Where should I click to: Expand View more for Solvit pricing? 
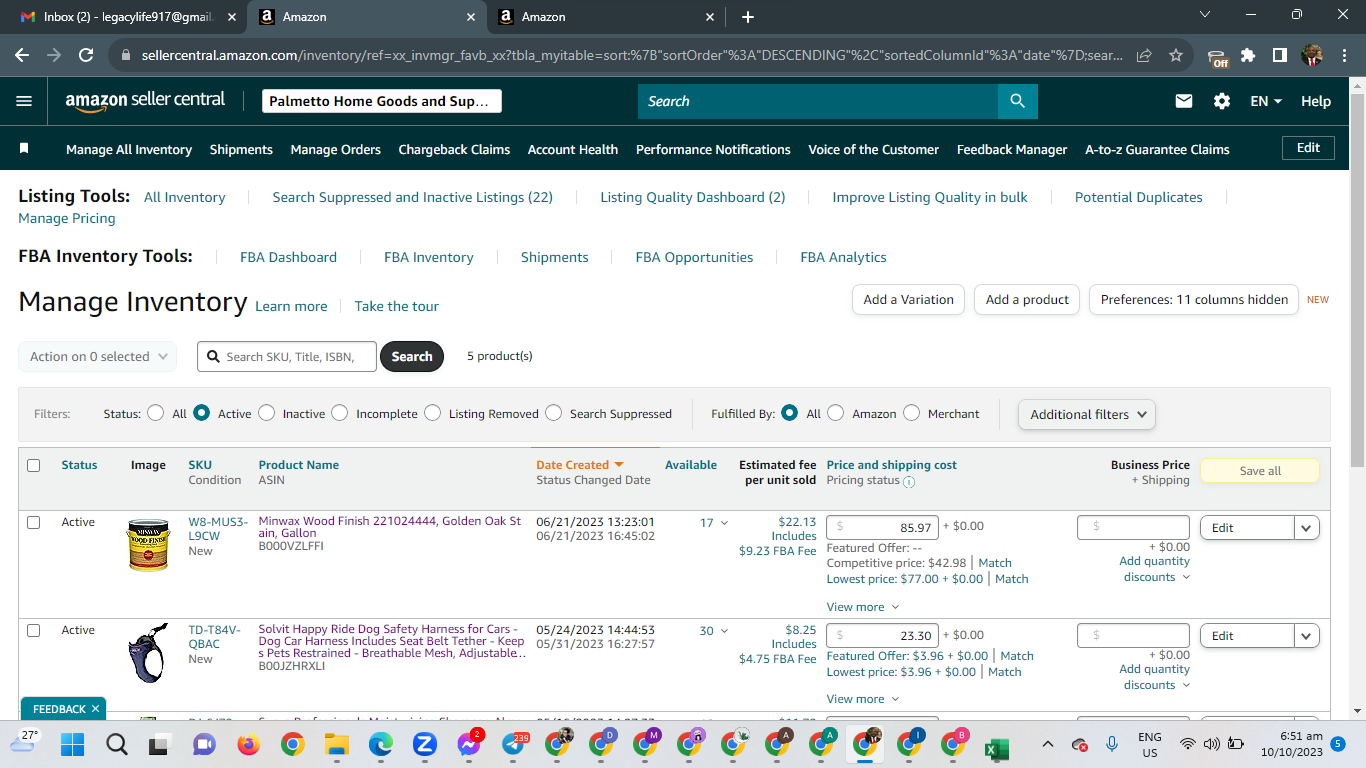pyautogui.click(x=863, y=699)
